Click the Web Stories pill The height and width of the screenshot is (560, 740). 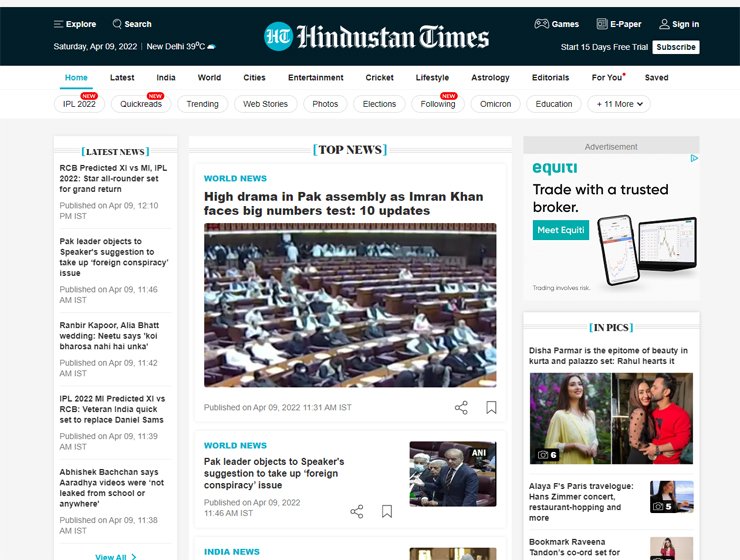click(265, 104)
